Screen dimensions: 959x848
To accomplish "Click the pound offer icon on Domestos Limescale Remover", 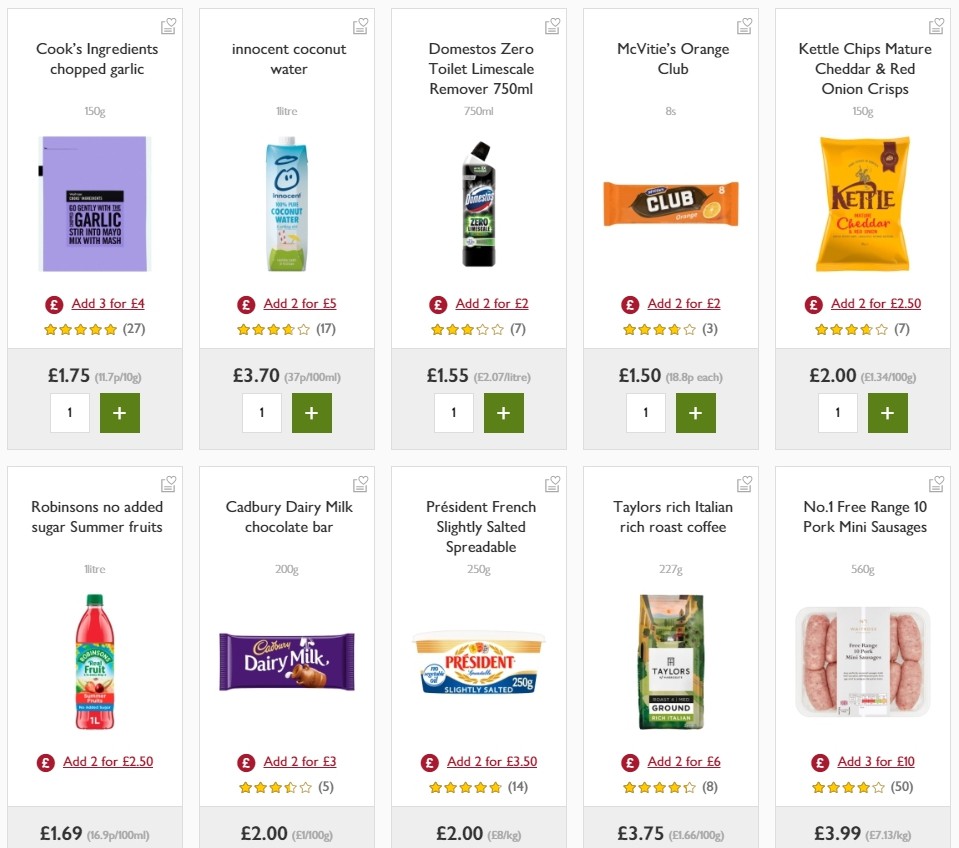I will 437,303.
